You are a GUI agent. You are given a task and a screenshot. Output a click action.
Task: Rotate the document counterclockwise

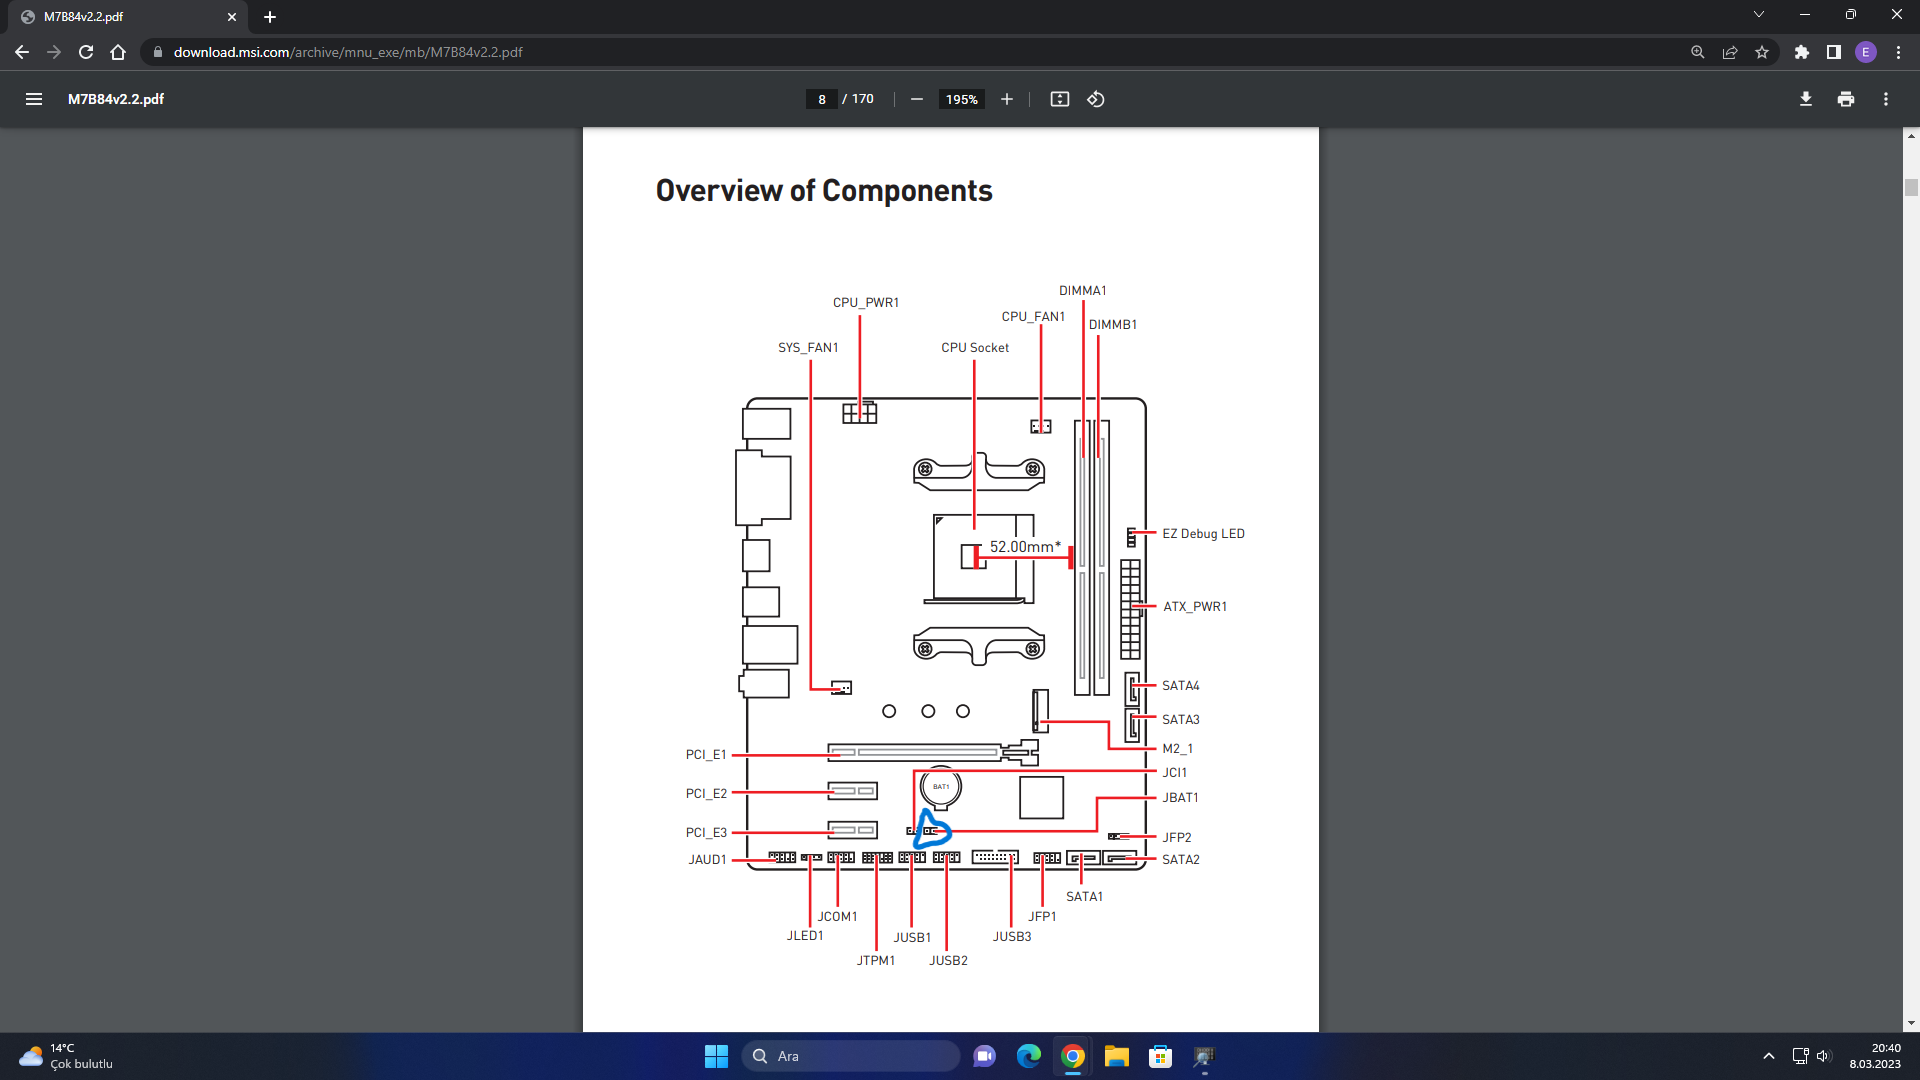(x=1096, y=99)
